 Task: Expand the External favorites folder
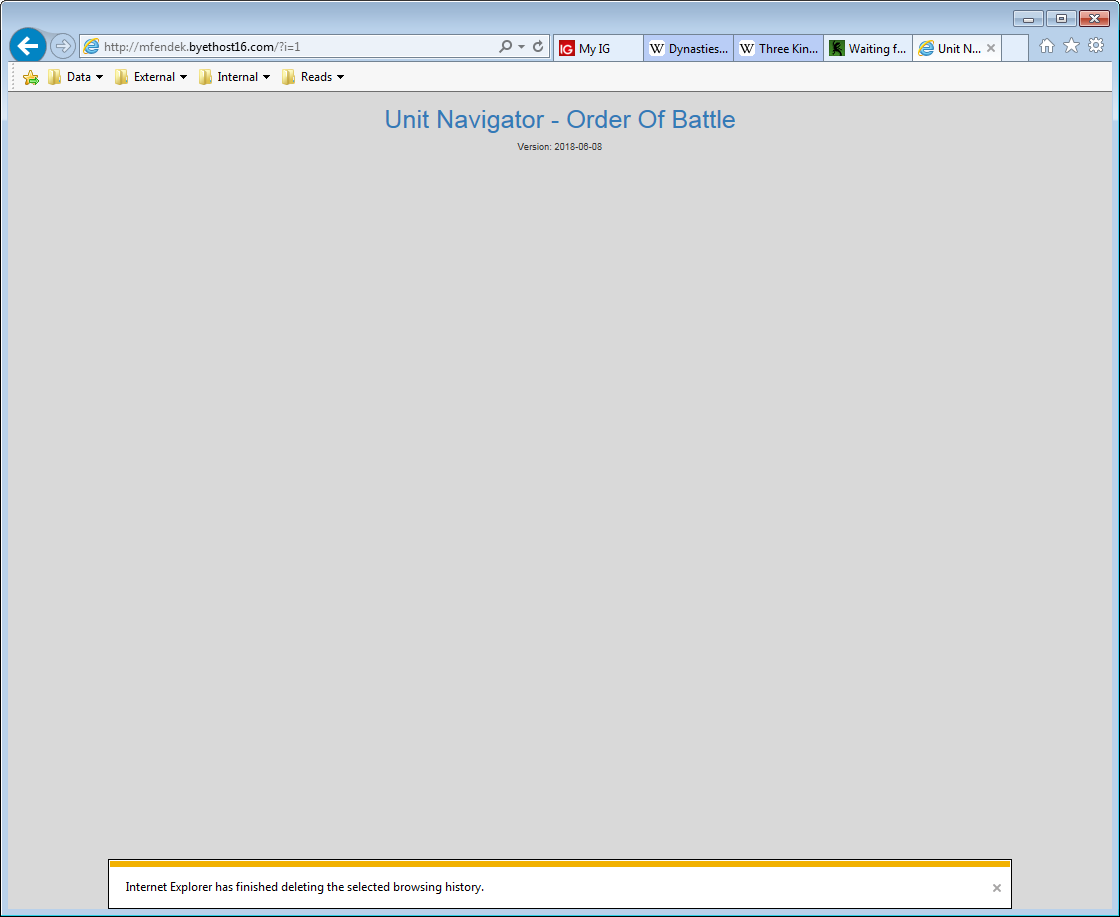pyautogui.click(x=151, y=77)
